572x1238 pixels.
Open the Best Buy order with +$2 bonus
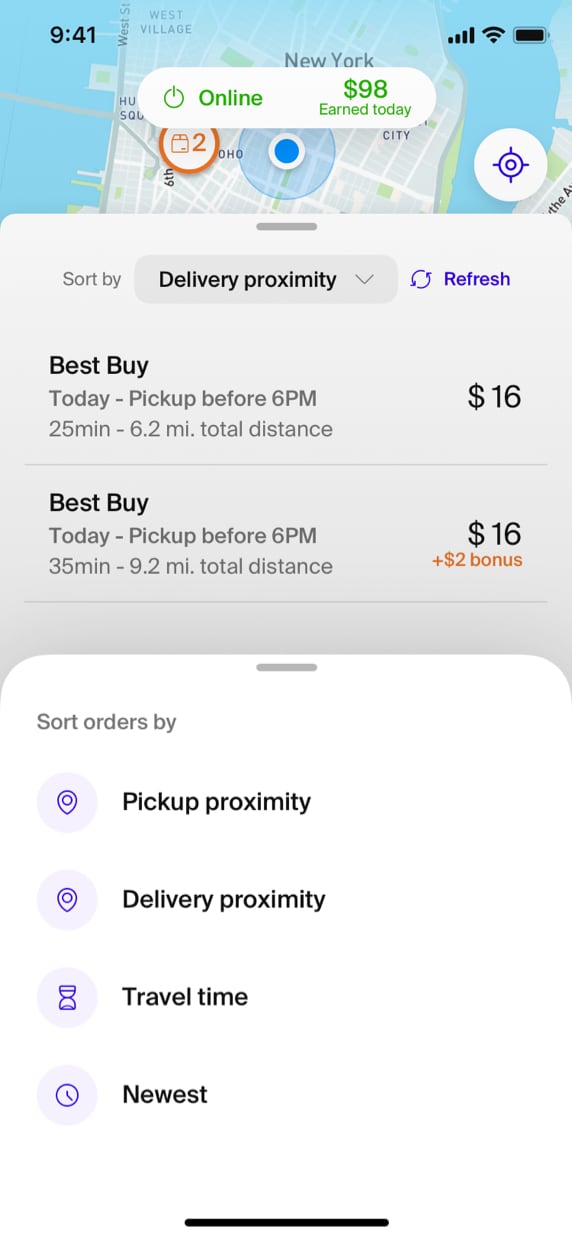tap(286, 534)
